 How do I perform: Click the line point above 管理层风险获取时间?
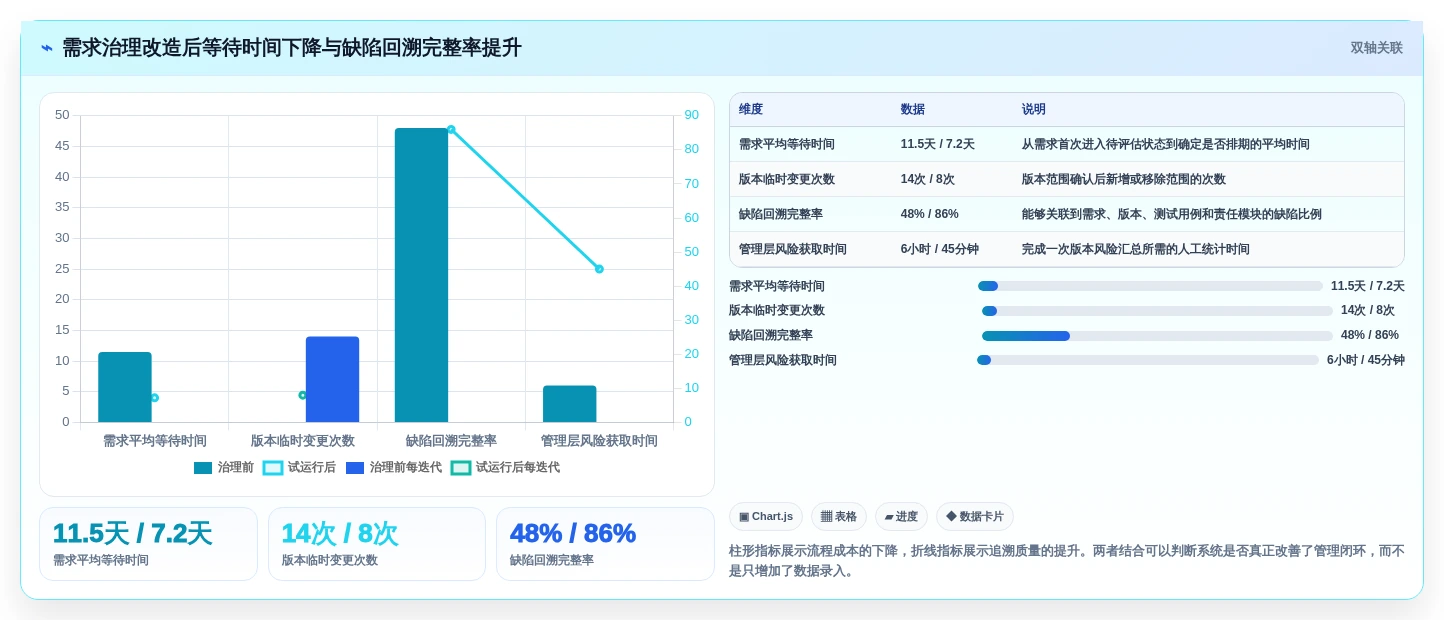[599, 269]
